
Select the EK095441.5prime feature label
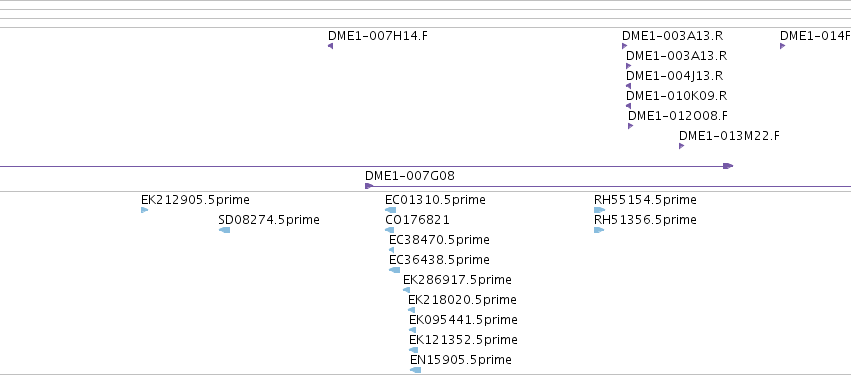coord(463,320)
